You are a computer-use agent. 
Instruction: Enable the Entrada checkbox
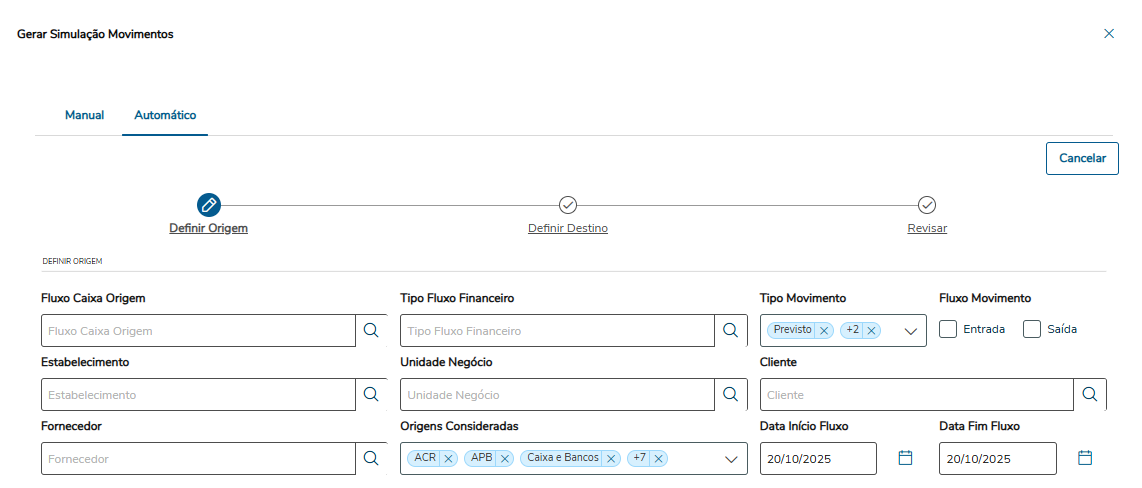[949, 329]
